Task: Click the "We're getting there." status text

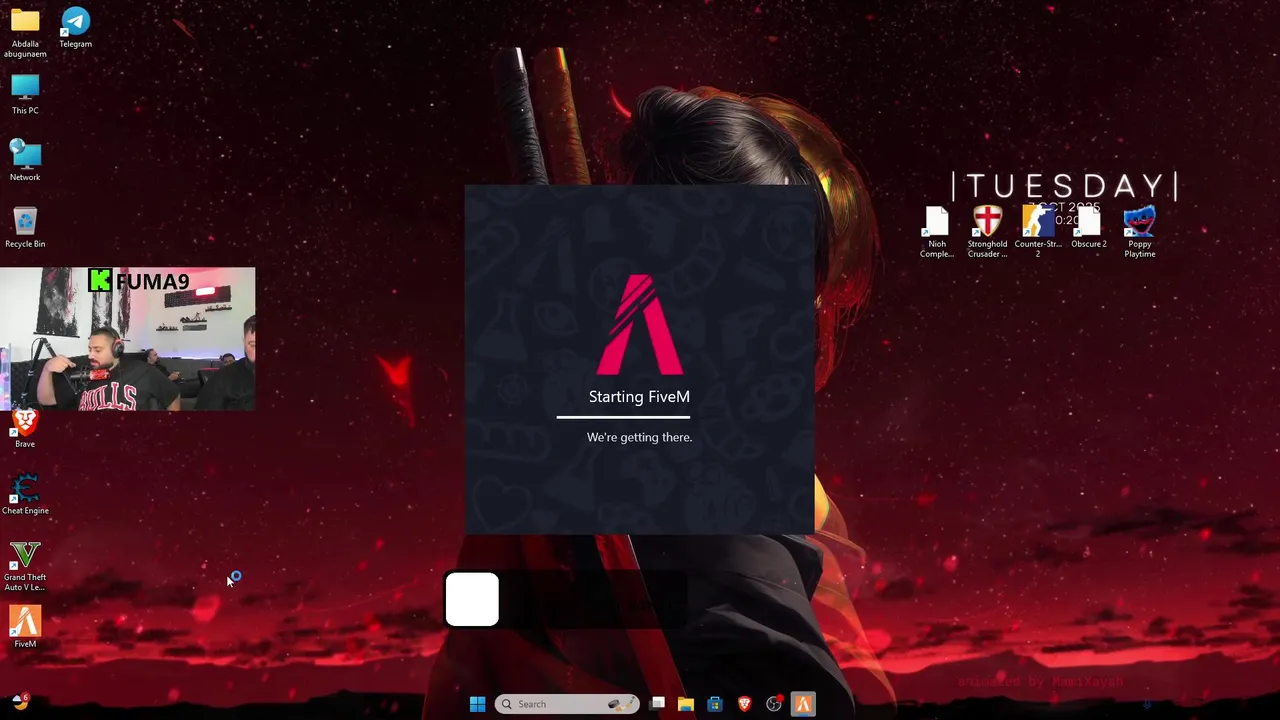Action: pyautogui.click(x=639, y=437)
